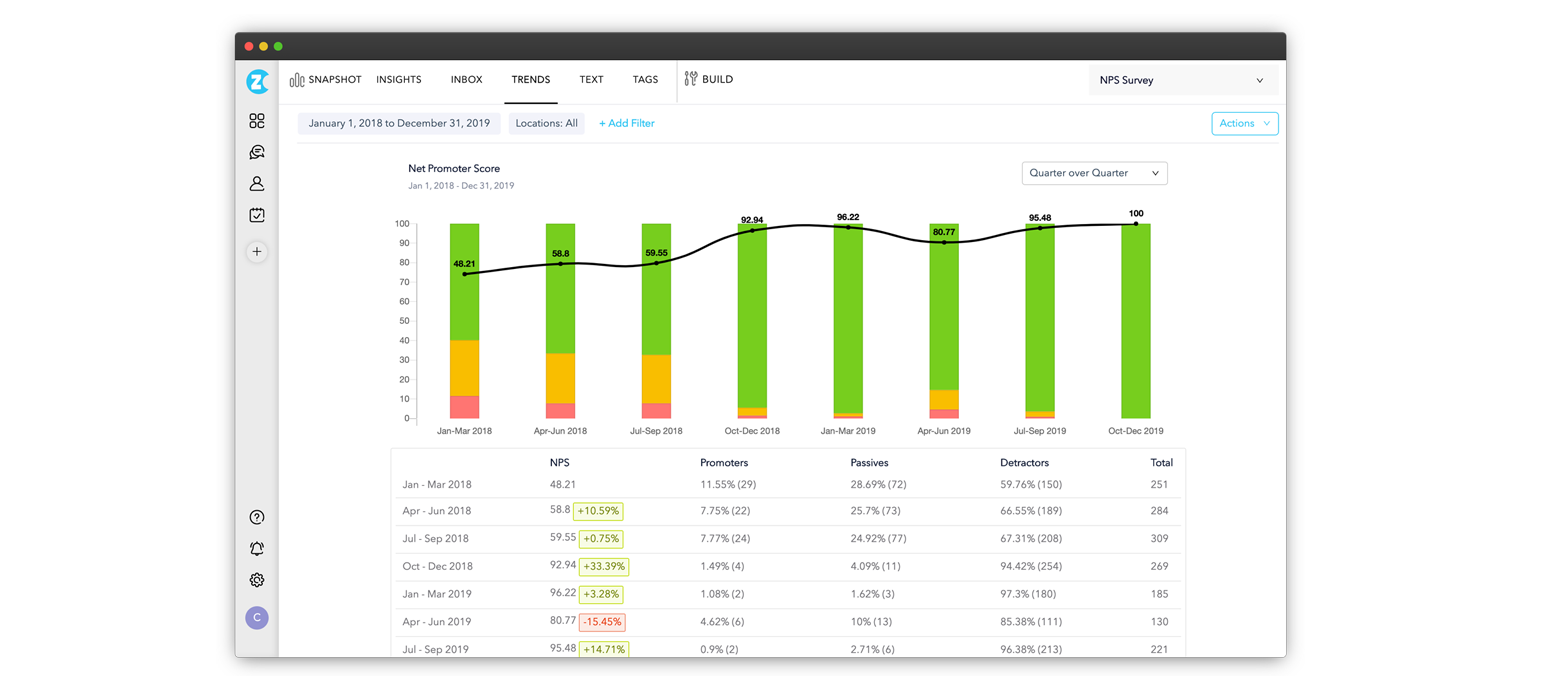
Task: Switch to the Inbox tab
Action: (467, 80)
